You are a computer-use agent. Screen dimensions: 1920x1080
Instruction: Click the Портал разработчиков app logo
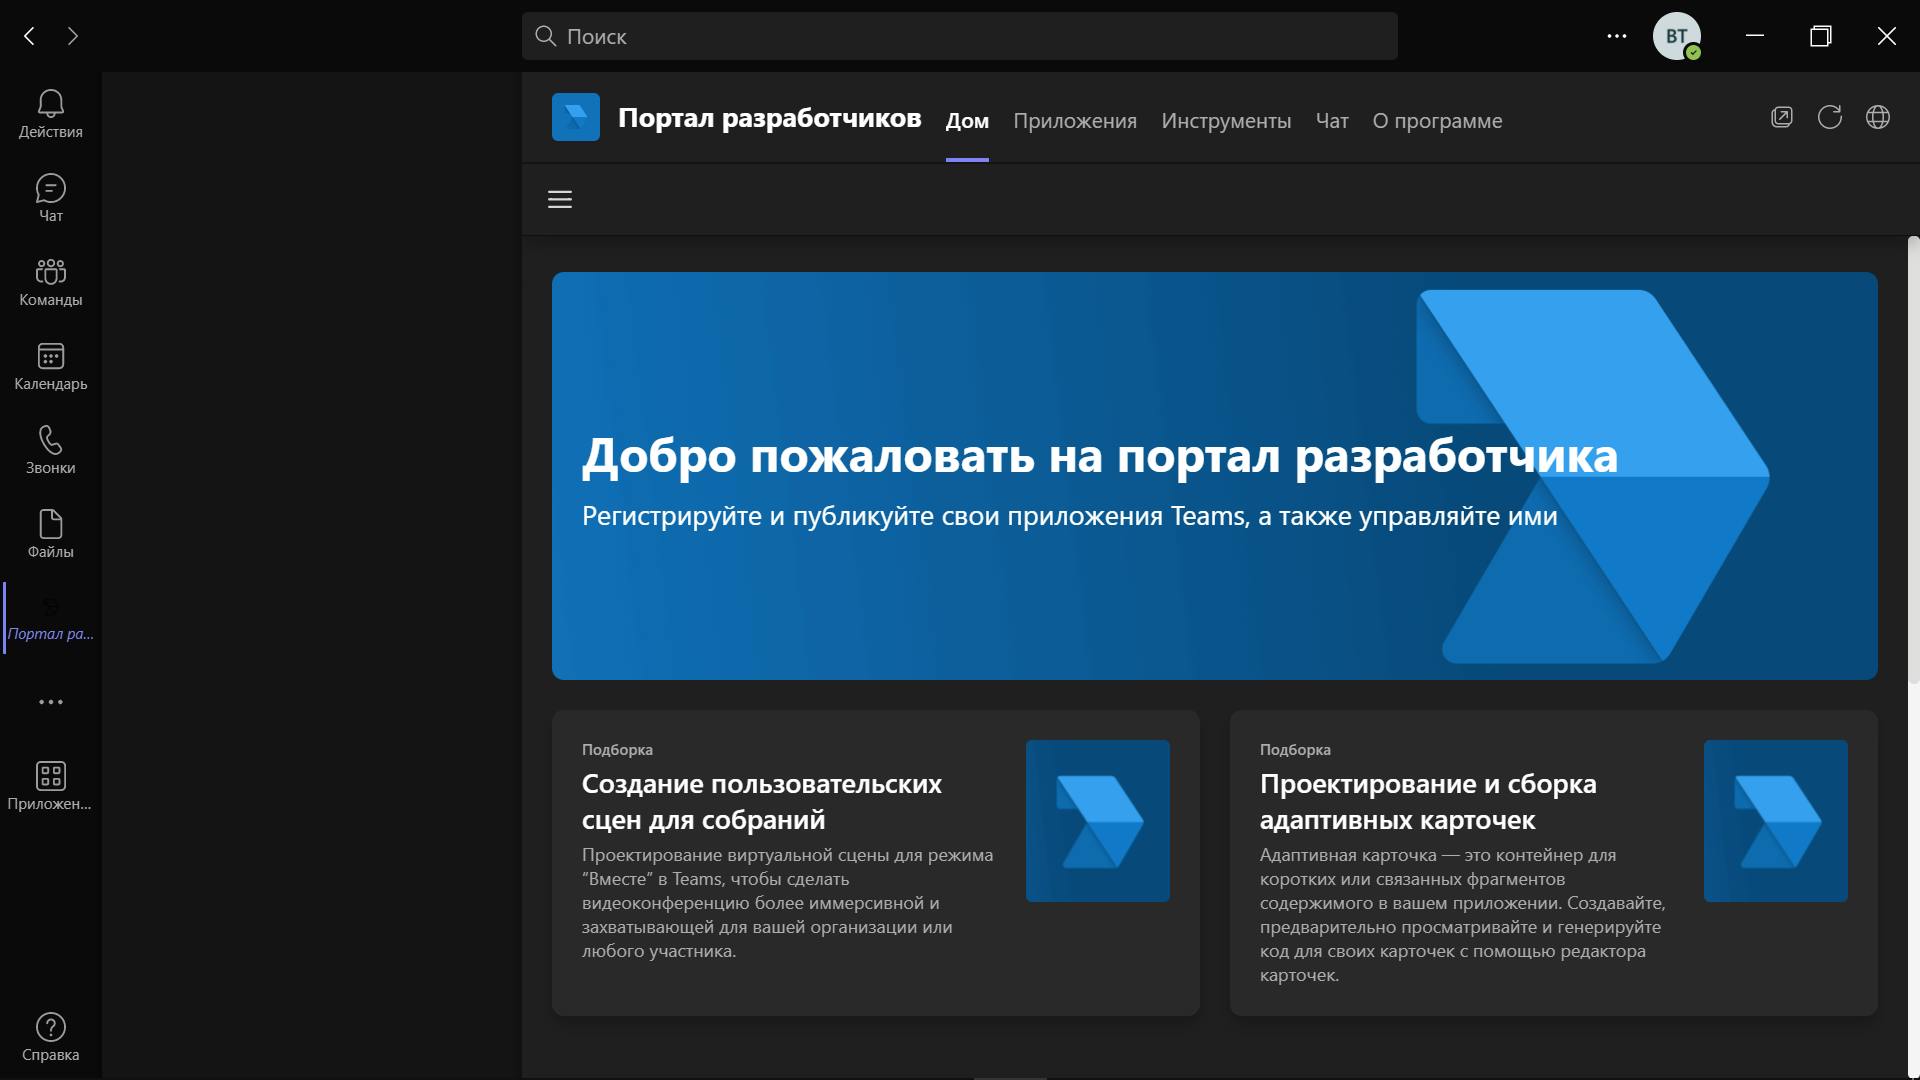click(x=576, y=117)
